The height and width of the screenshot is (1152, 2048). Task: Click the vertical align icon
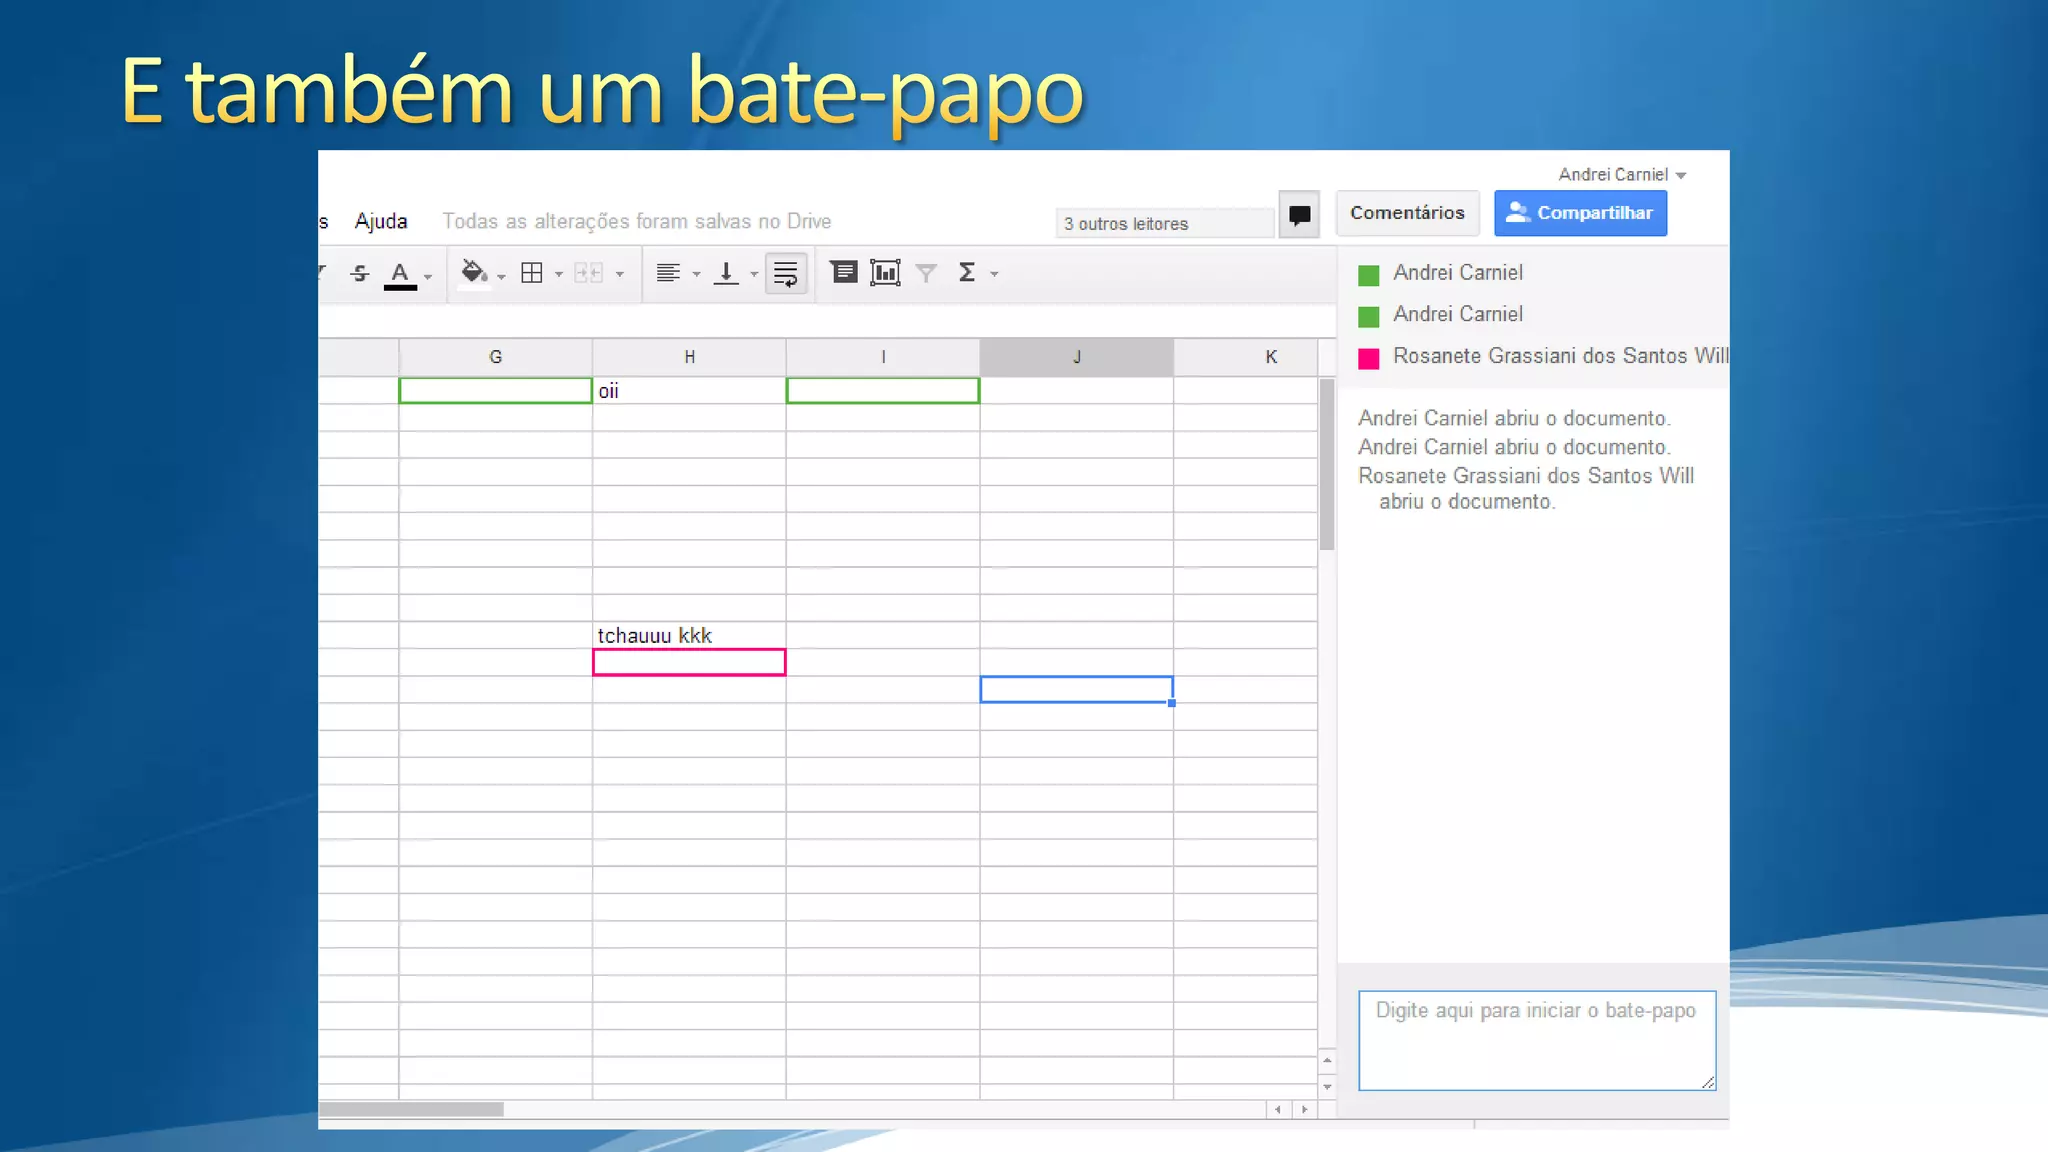point(726,273)
